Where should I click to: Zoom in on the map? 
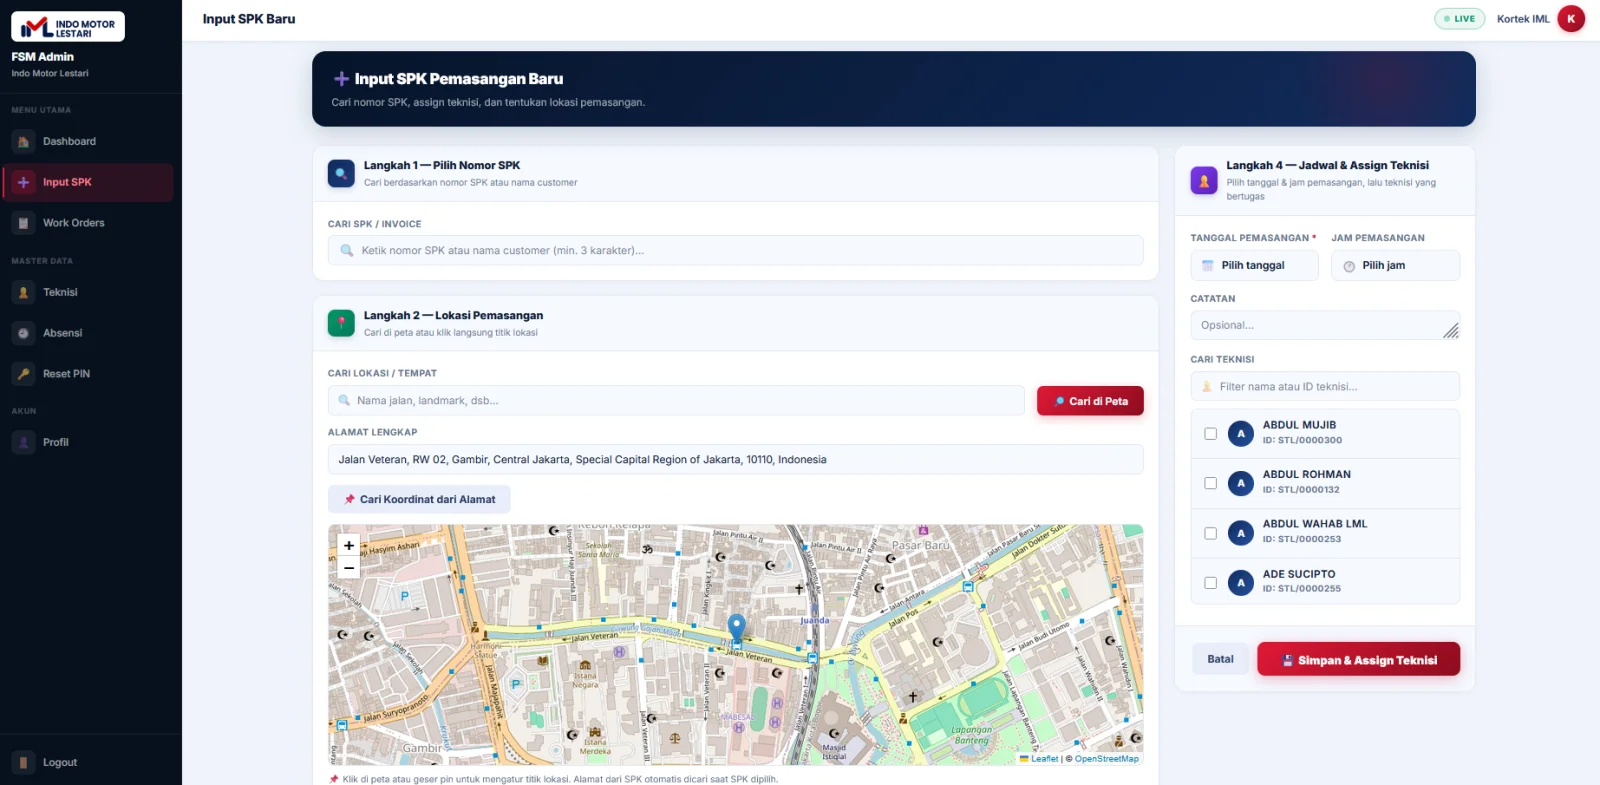click(349, 546)
